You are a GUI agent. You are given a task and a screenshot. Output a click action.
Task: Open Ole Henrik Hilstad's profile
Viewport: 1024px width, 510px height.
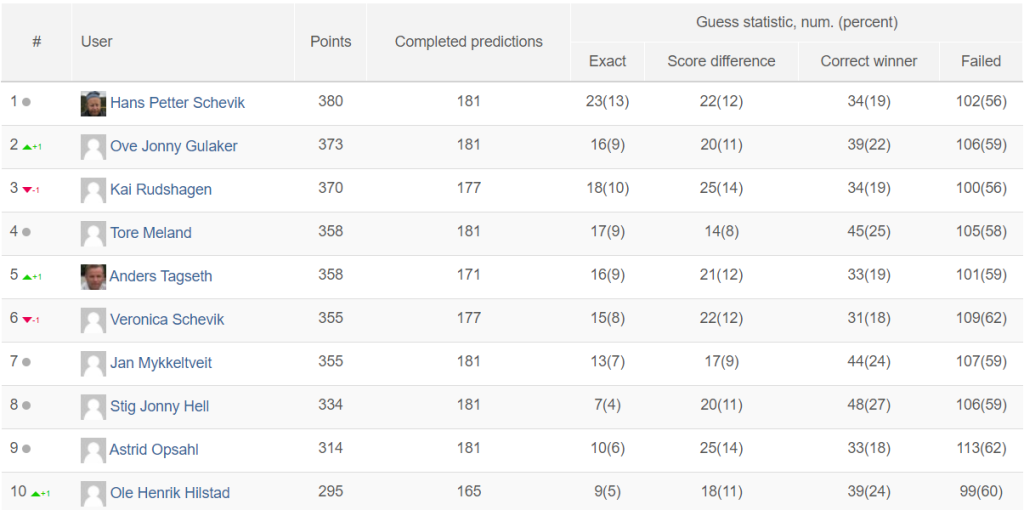[x=170, y=493]
